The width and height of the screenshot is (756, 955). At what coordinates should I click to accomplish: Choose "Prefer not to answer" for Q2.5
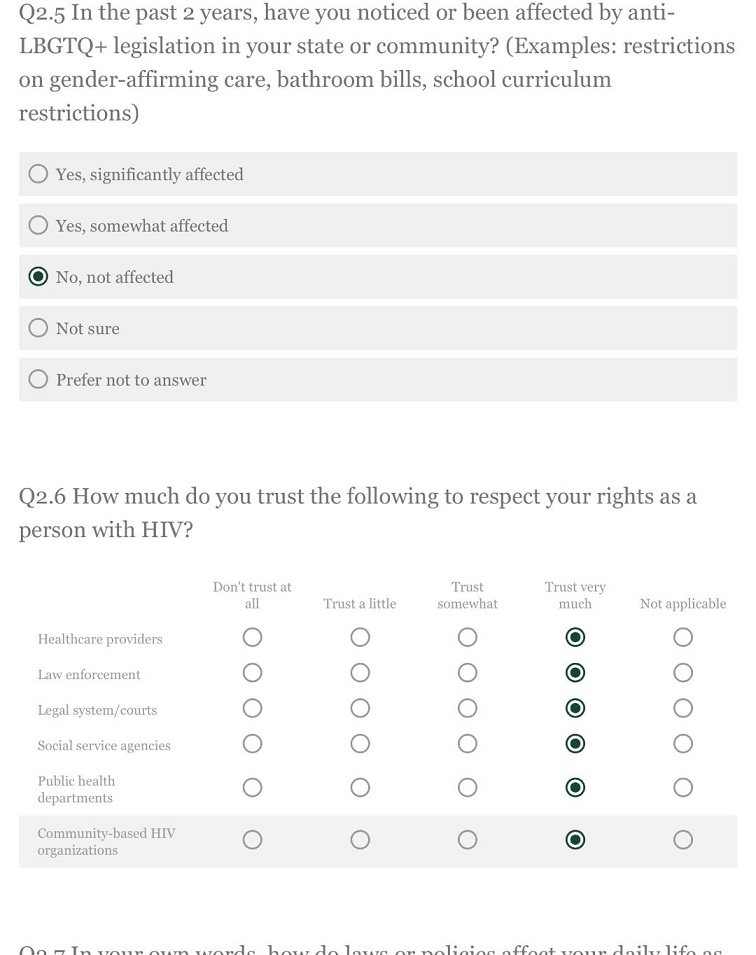coord(38,379)
